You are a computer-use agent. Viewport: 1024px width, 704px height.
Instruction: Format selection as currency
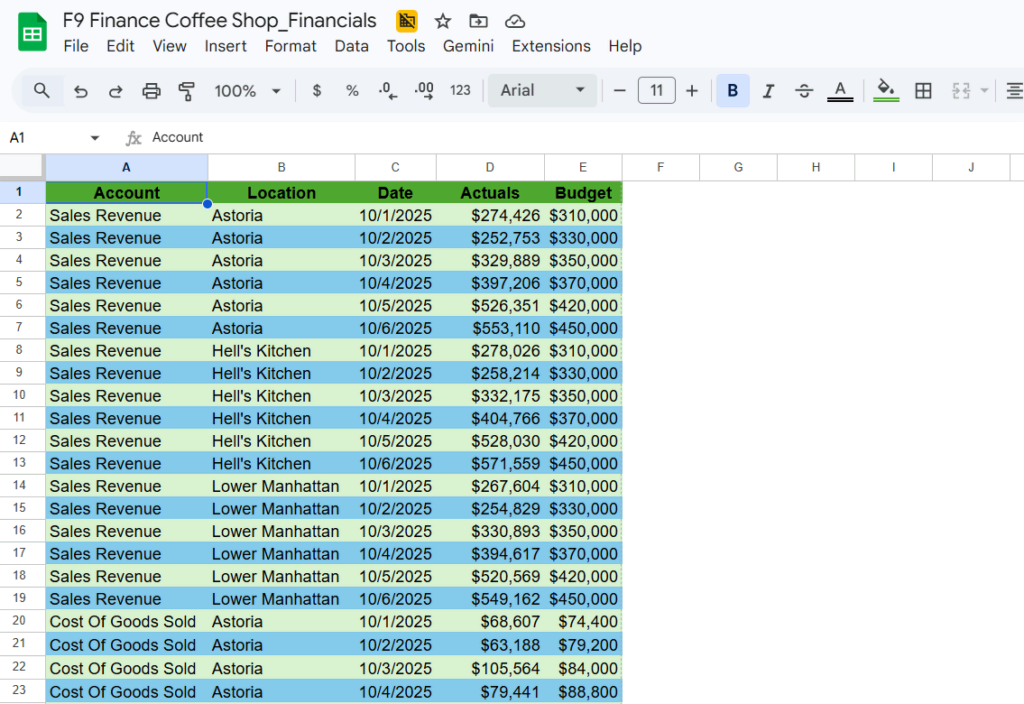point(317,91)
